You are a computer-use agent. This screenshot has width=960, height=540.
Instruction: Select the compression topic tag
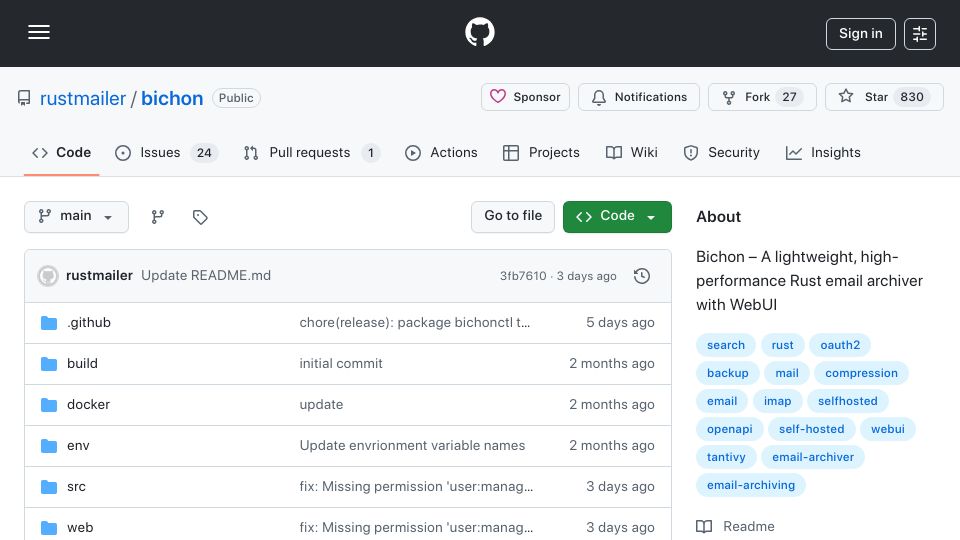click(861, 373)
